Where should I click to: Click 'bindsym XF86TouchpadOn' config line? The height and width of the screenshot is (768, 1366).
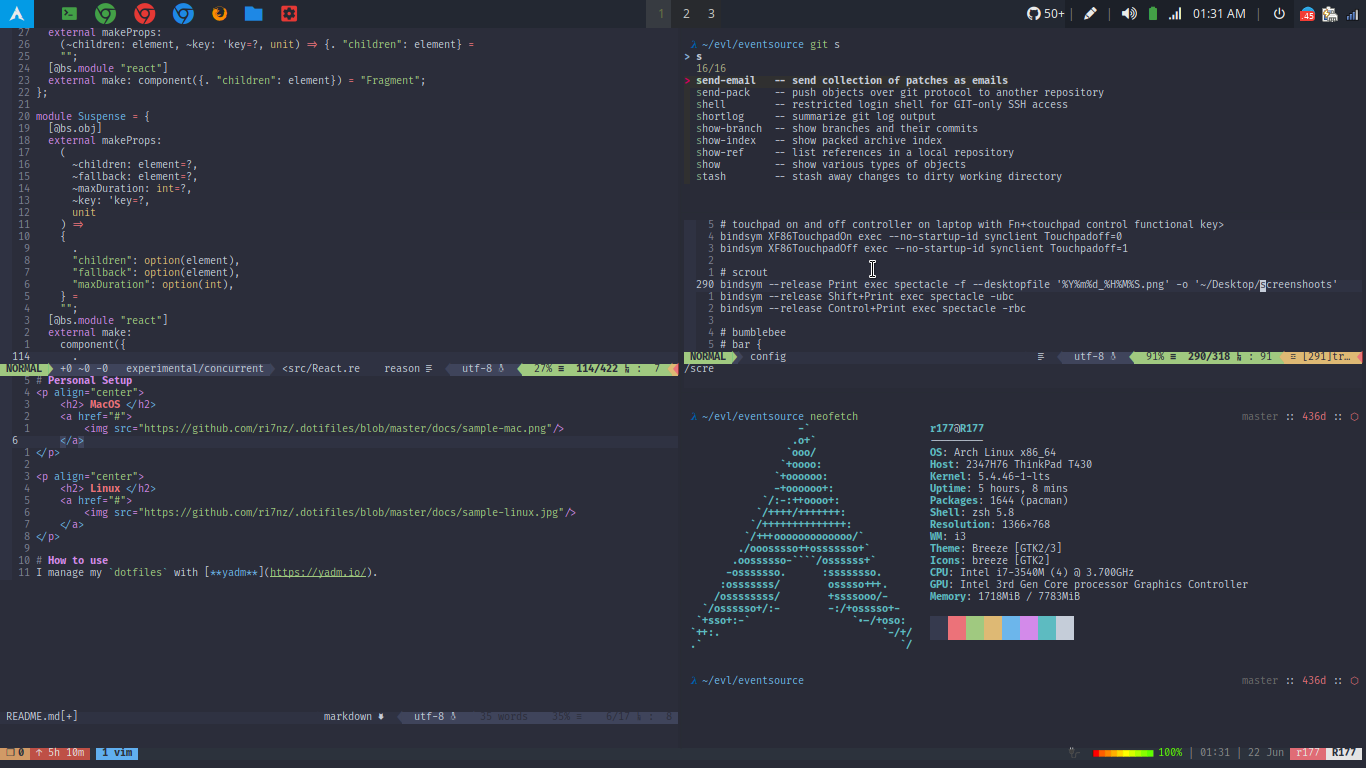tap(921, 236)
